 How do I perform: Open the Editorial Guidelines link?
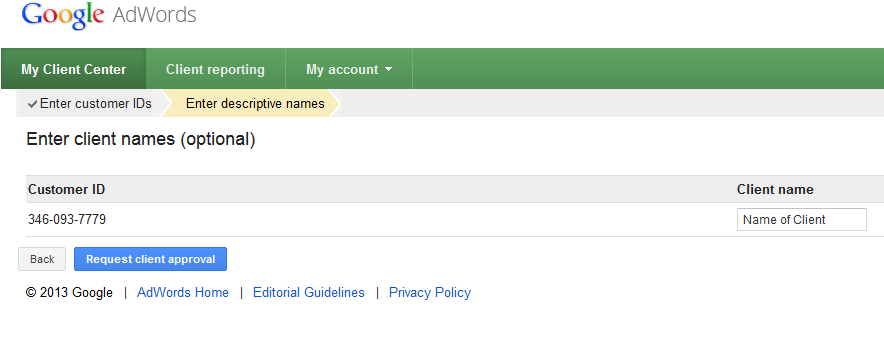309,293
